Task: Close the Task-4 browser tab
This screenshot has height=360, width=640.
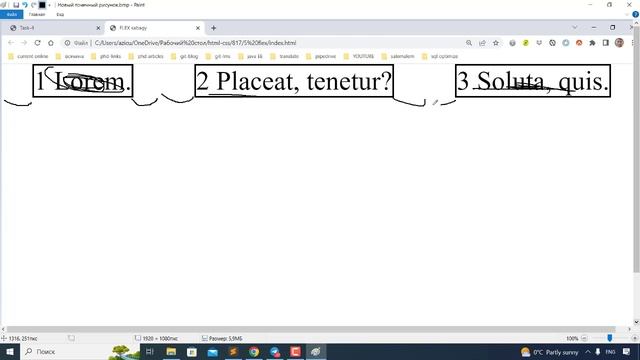Action: point(98,28)
